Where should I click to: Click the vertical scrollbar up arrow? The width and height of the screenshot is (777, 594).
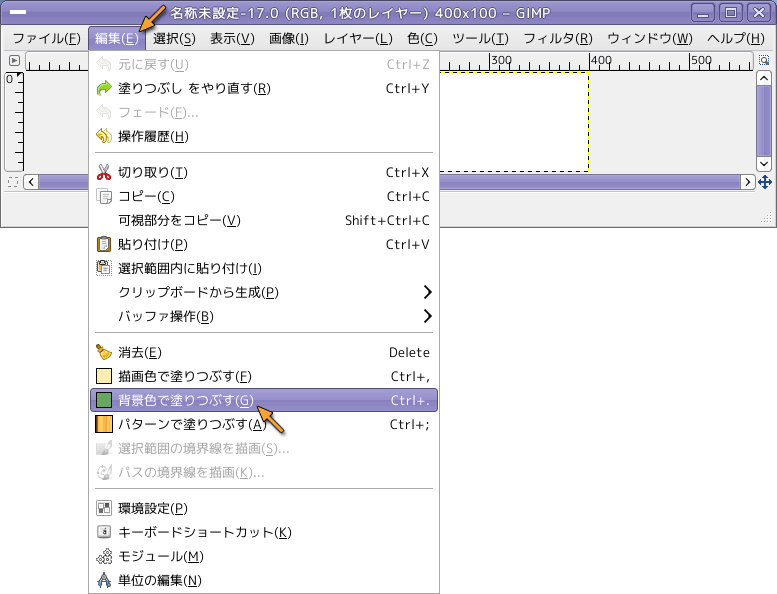(x=764, y=78)
